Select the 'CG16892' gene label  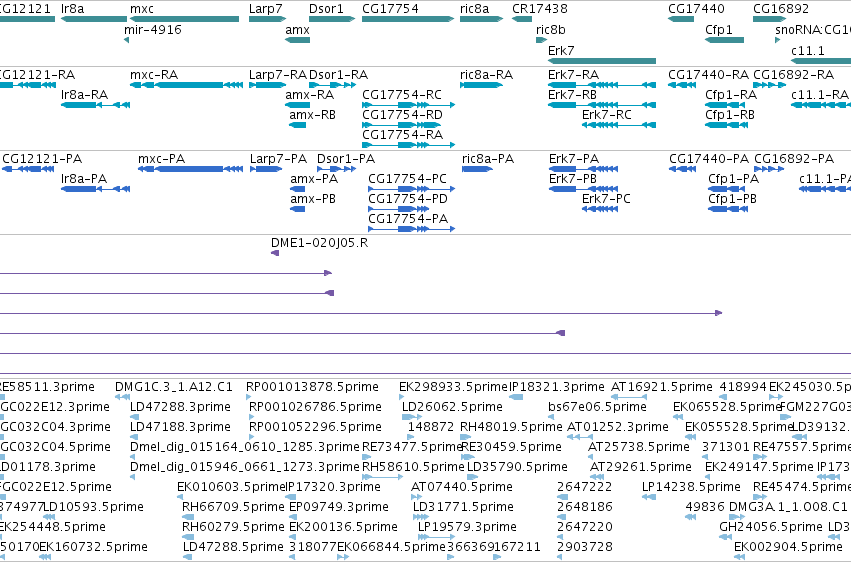[781, 9]
